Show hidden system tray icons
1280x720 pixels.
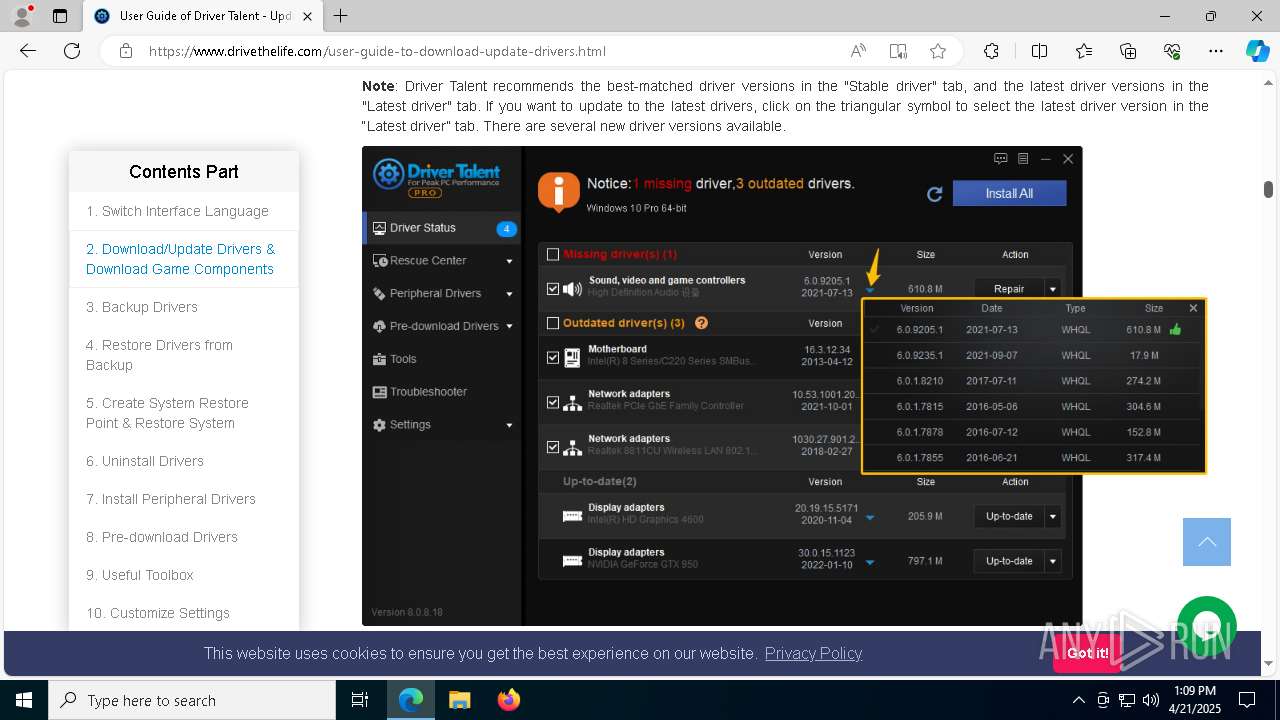click(x=1078, y=700)
